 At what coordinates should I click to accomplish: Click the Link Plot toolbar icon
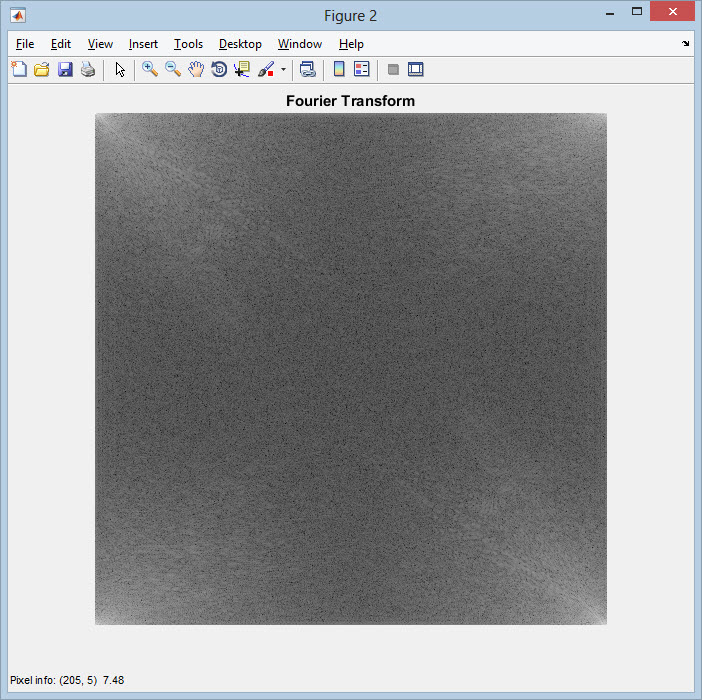point(308,69)
